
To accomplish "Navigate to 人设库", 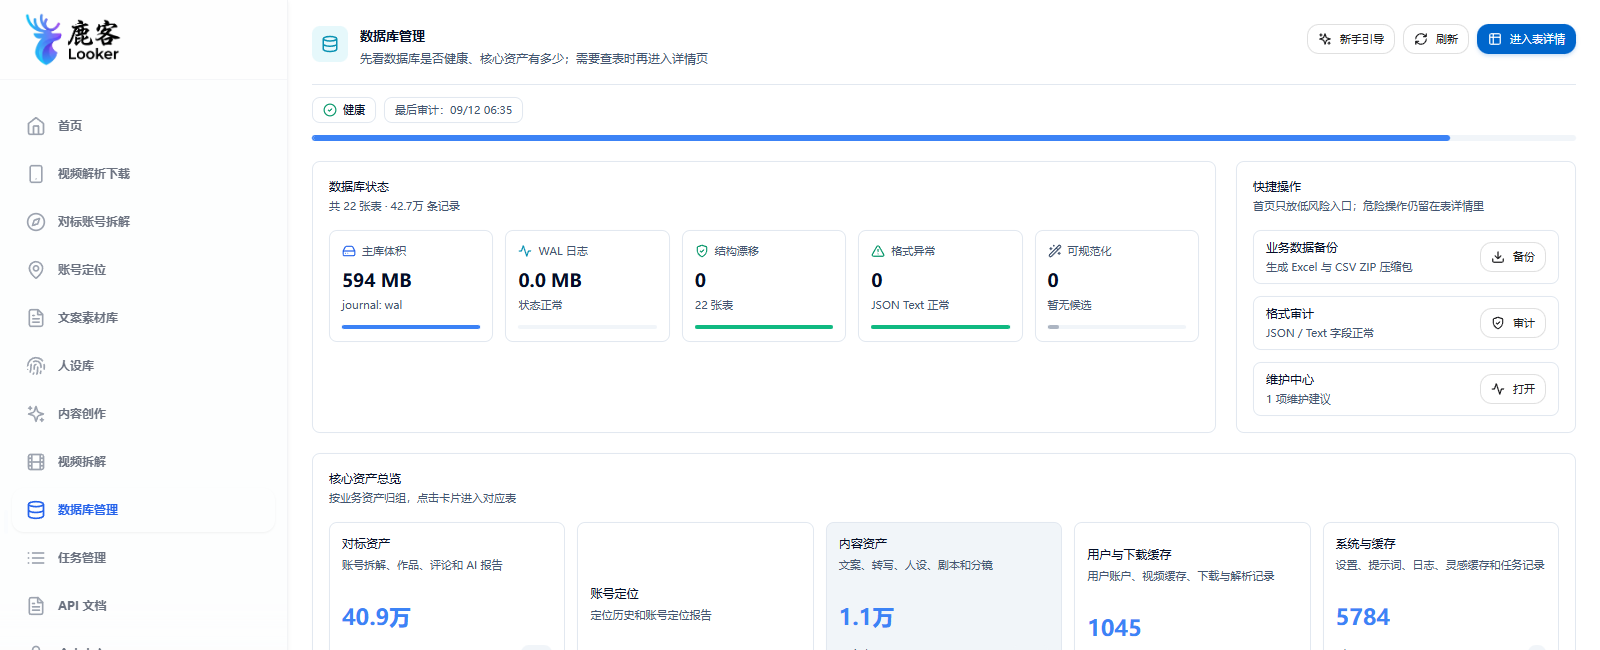I will tap(144, 366).
